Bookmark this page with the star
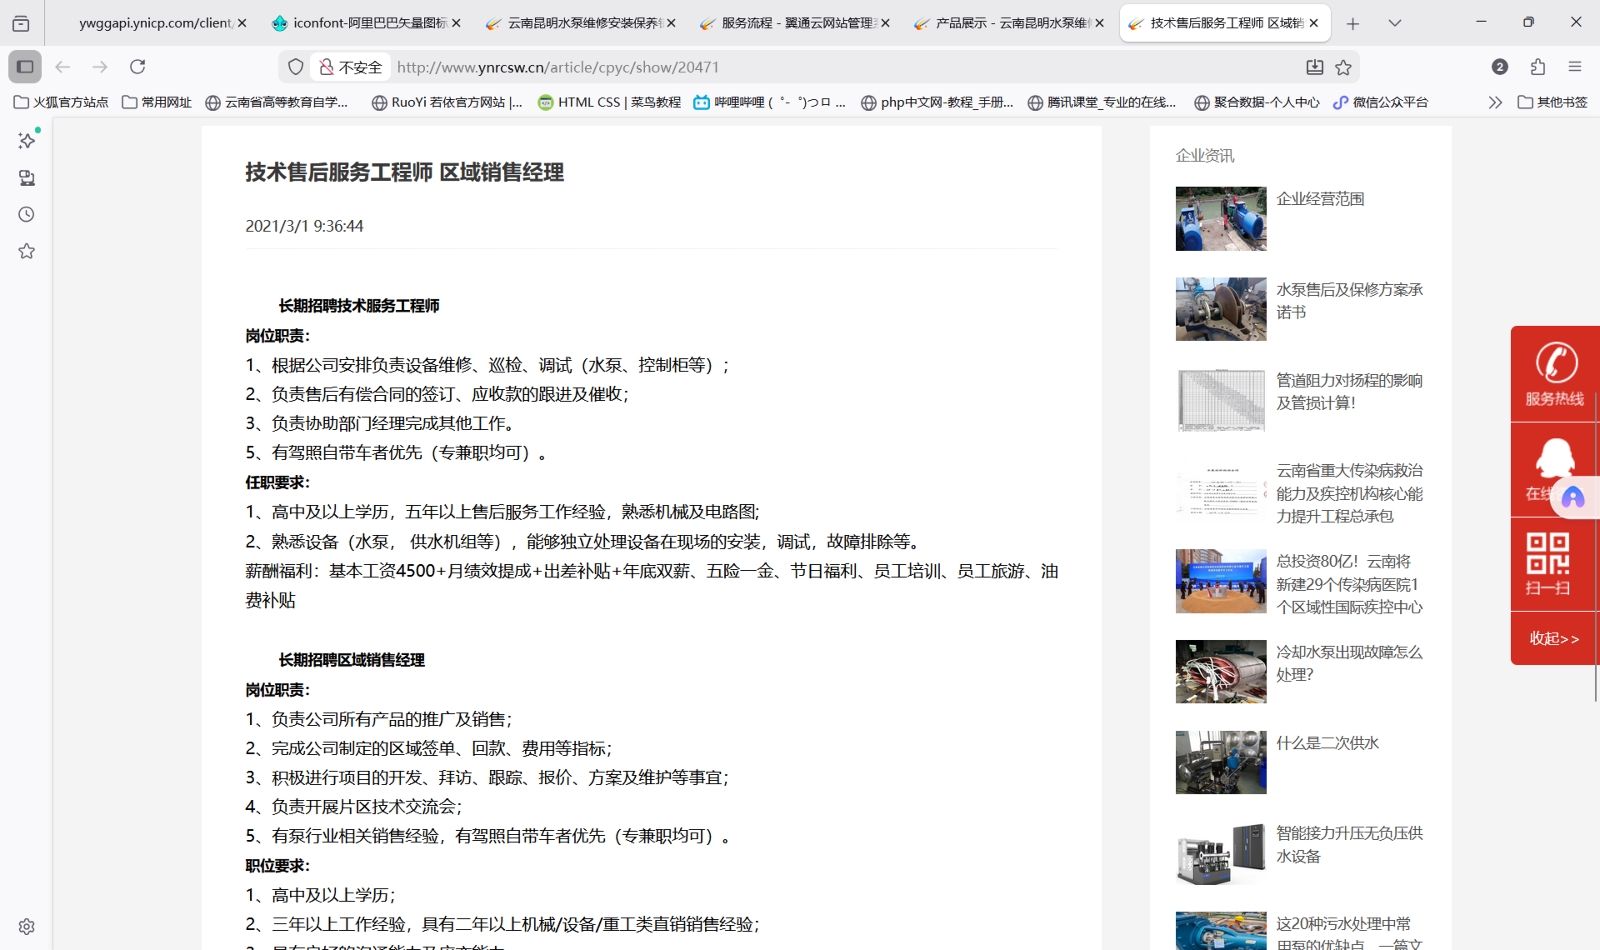 click(1341, 67)
